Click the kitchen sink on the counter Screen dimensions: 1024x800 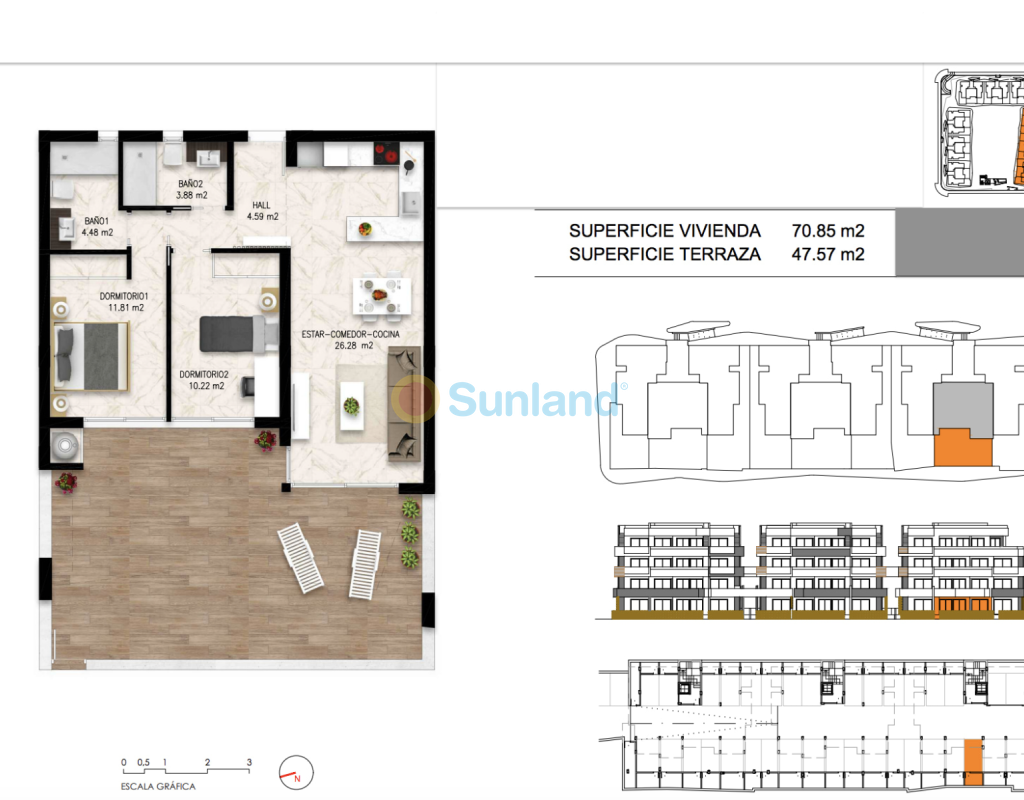411,205
